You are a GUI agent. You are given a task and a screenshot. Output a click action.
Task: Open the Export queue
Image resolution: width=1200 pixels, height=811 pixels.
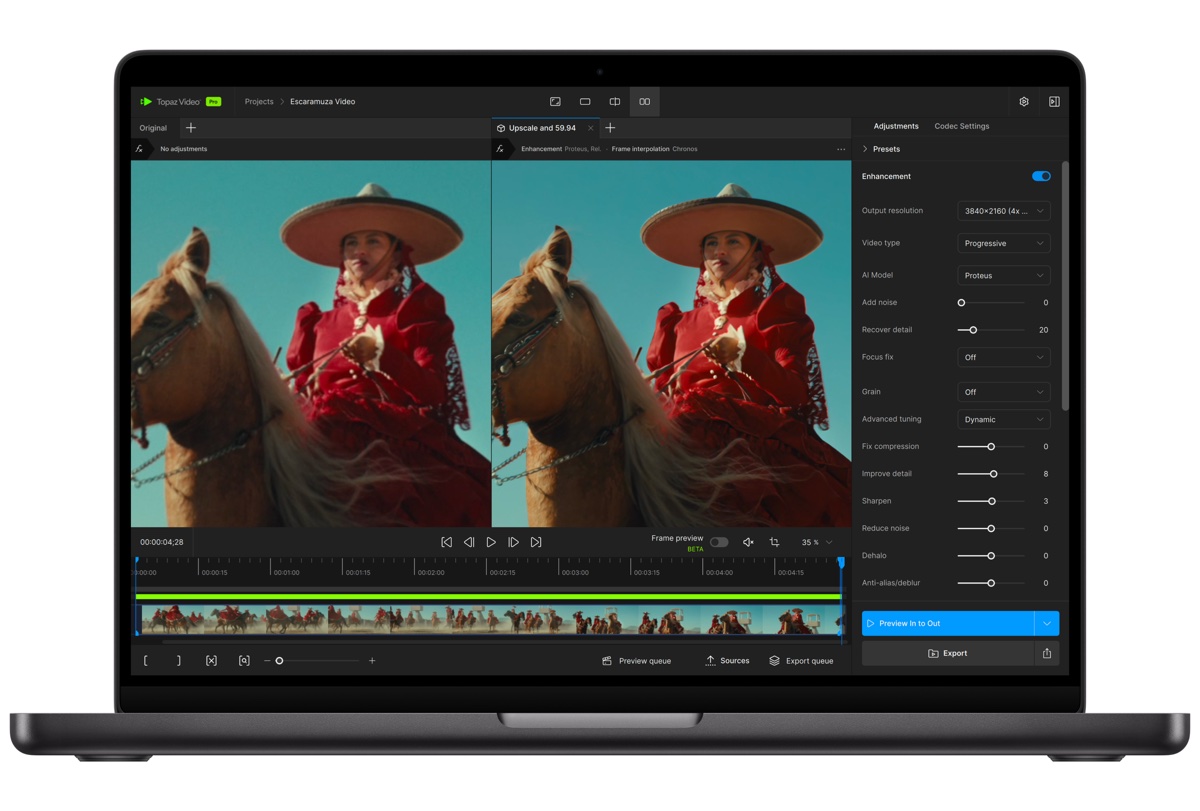[801, 661]
